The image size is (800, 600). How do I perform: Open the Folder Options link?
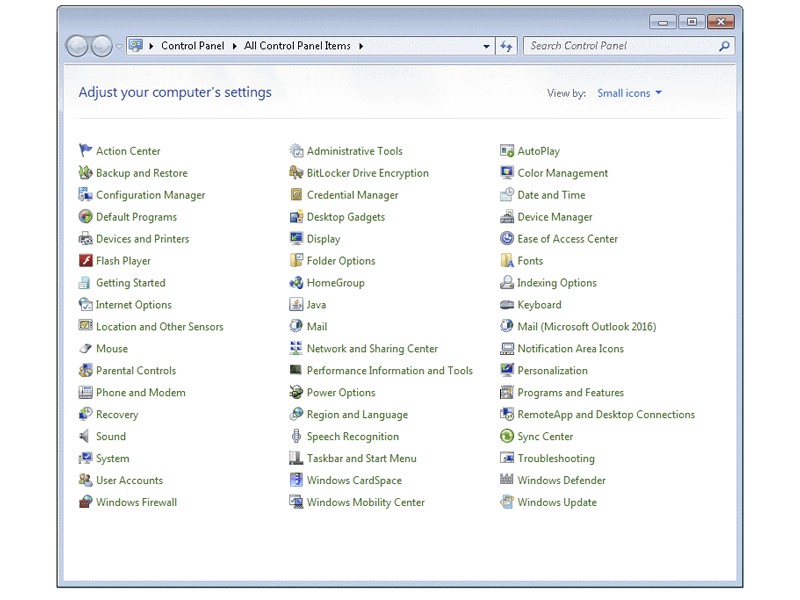click(341, 260)
